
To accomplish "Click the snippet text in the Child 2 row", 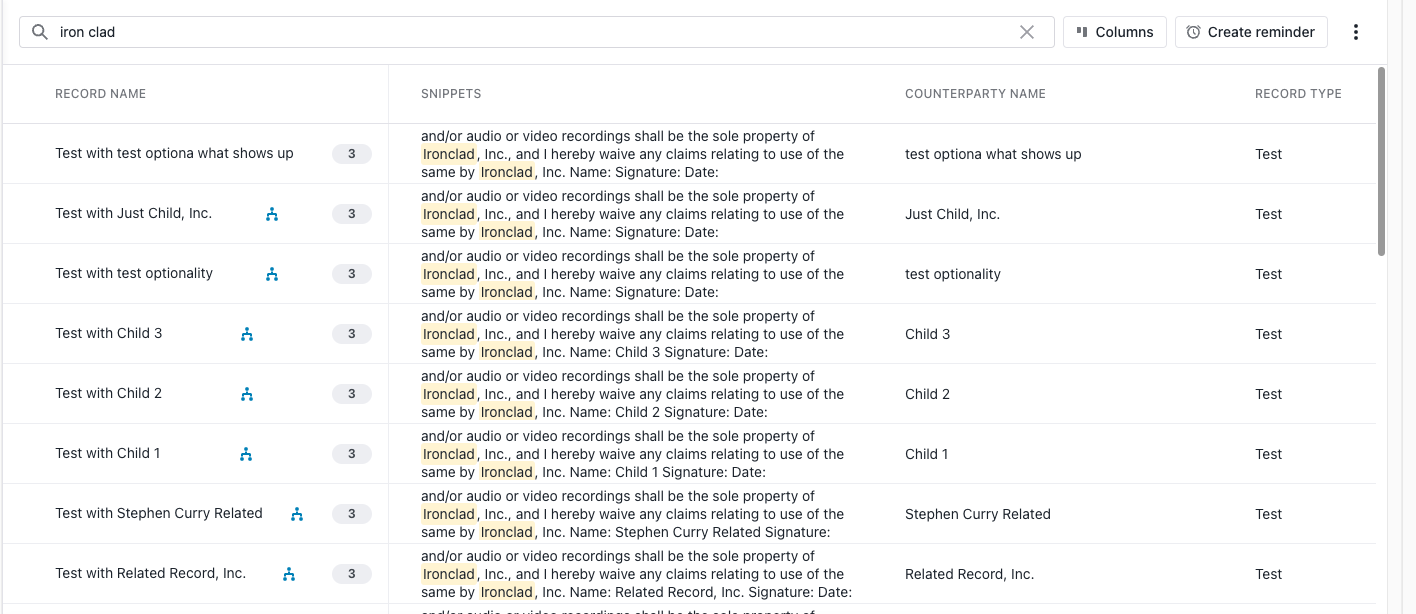I will (x=633, y=394).
